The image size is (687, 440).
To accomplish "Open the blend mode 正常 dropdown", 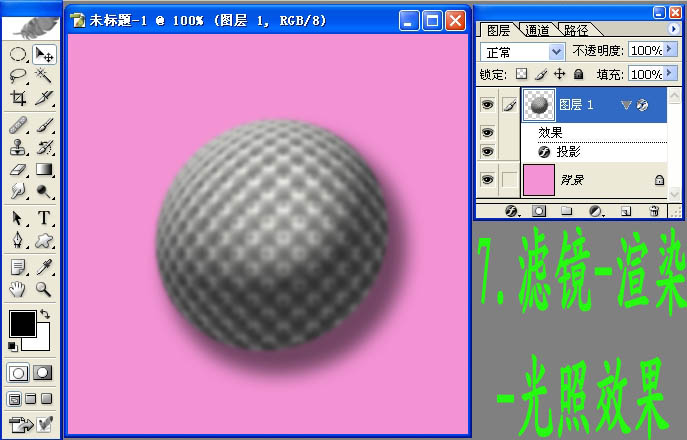I will (522, 52).
